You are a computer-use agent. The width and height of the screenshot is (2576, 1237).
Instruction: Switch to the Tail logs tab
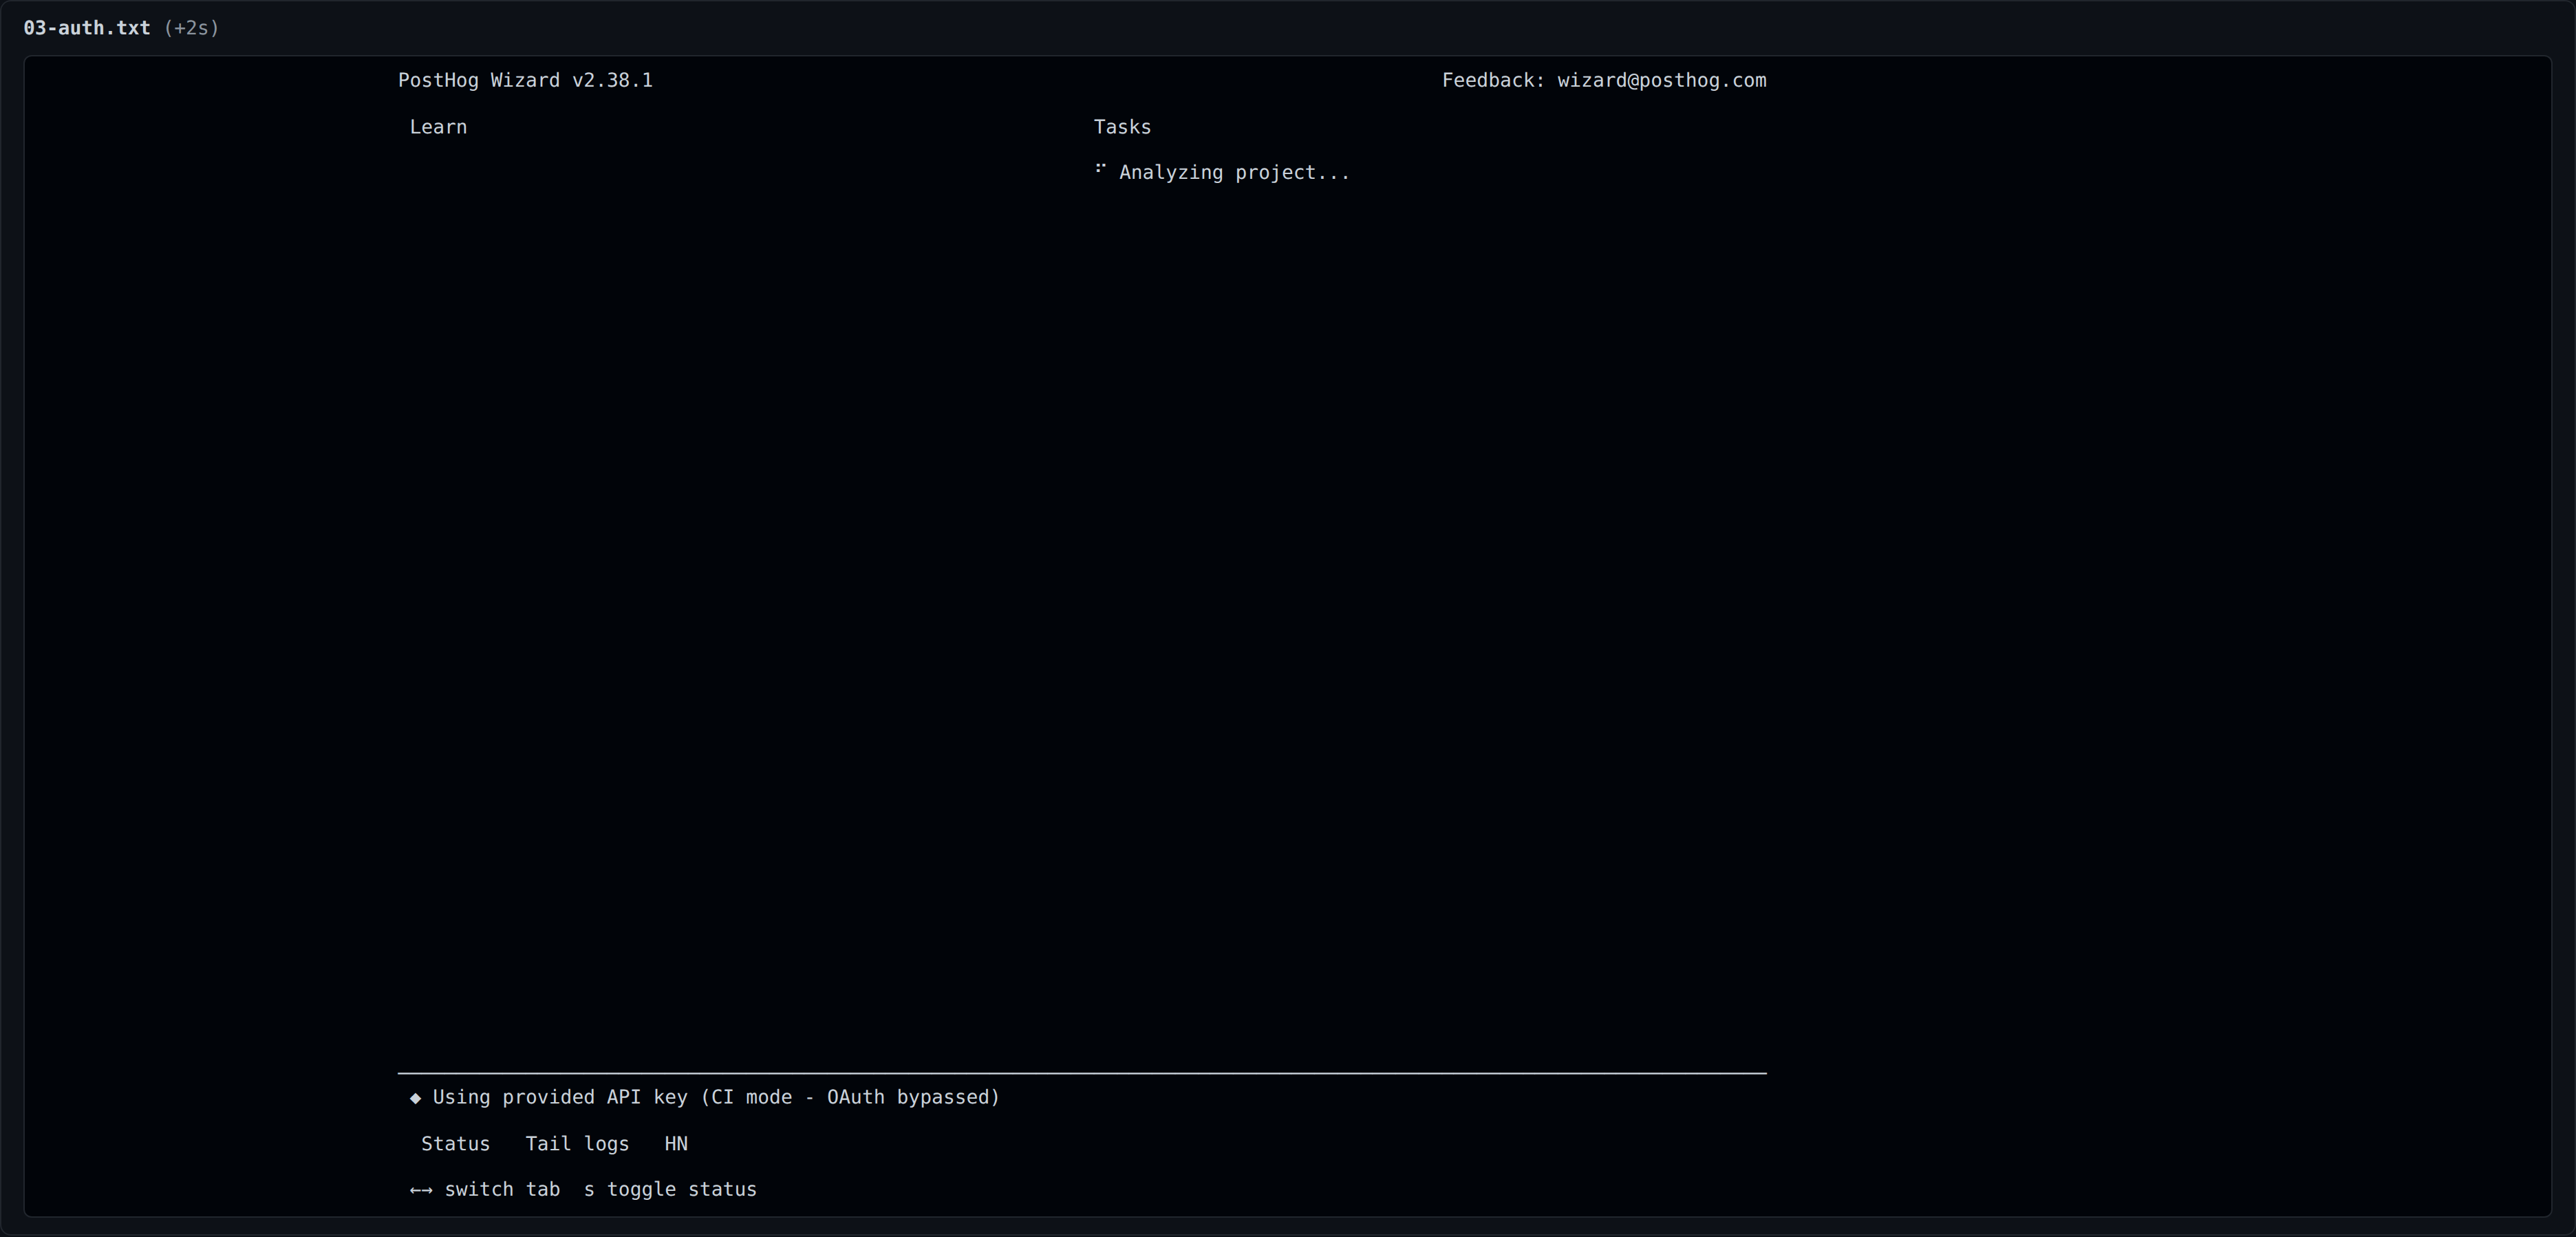(x=577, y=1143)
